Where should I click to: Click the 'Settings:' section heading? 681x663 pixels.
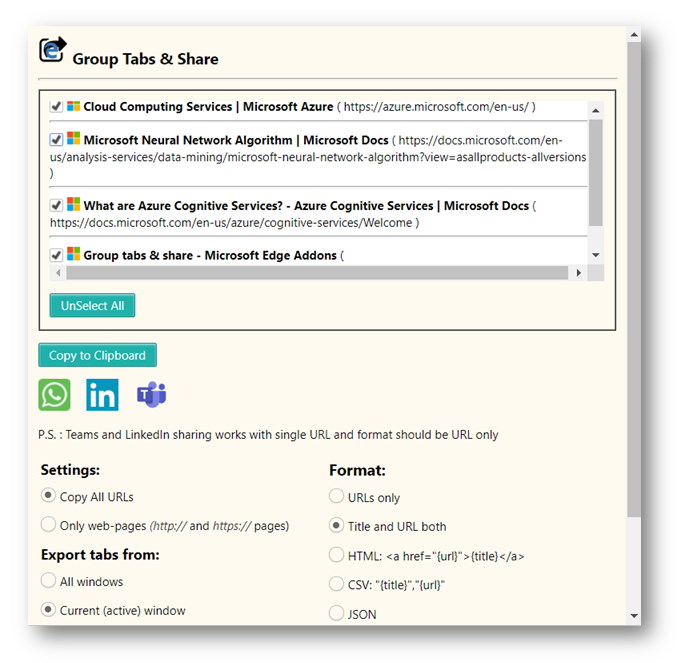pyautogui.click(x=70, y=470)
